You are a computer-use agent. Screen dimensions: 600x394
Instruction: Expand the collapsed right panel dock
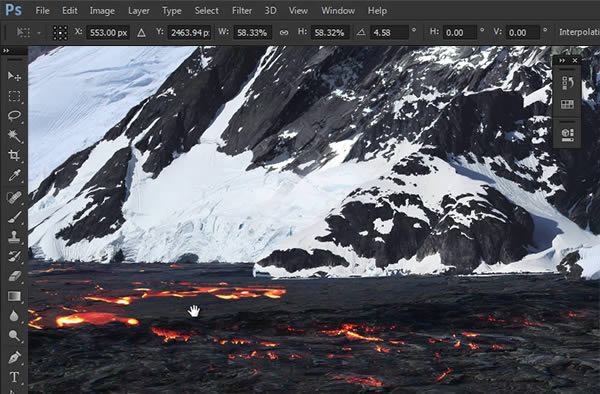tap(562, 61)
